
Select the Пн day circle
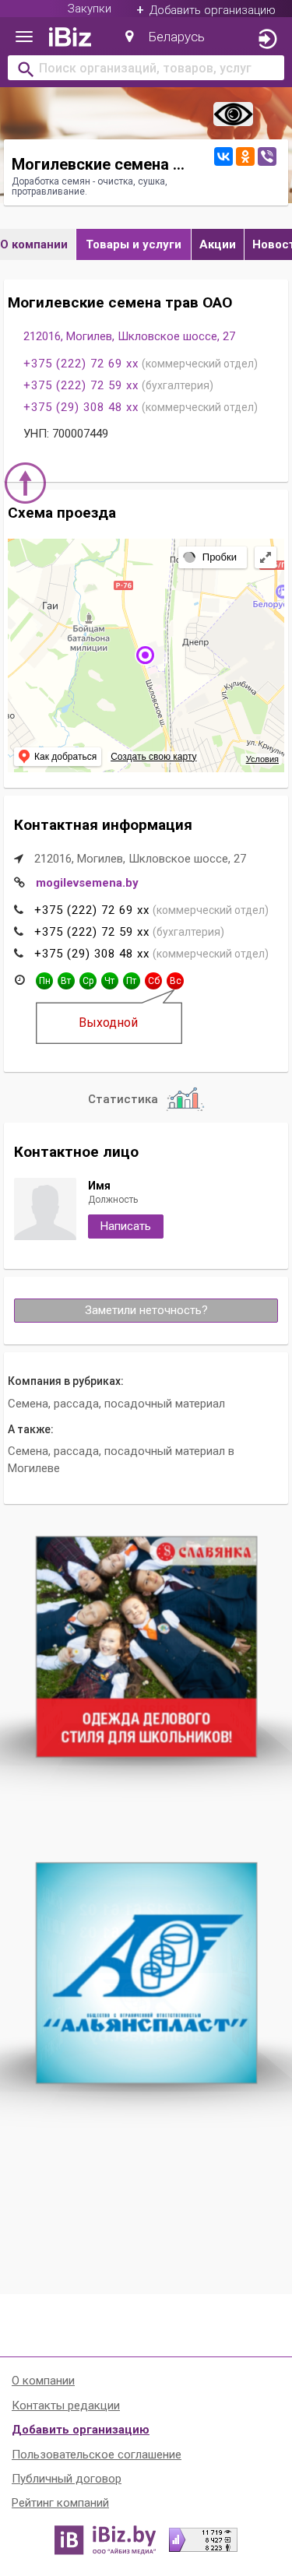point(44,981)
